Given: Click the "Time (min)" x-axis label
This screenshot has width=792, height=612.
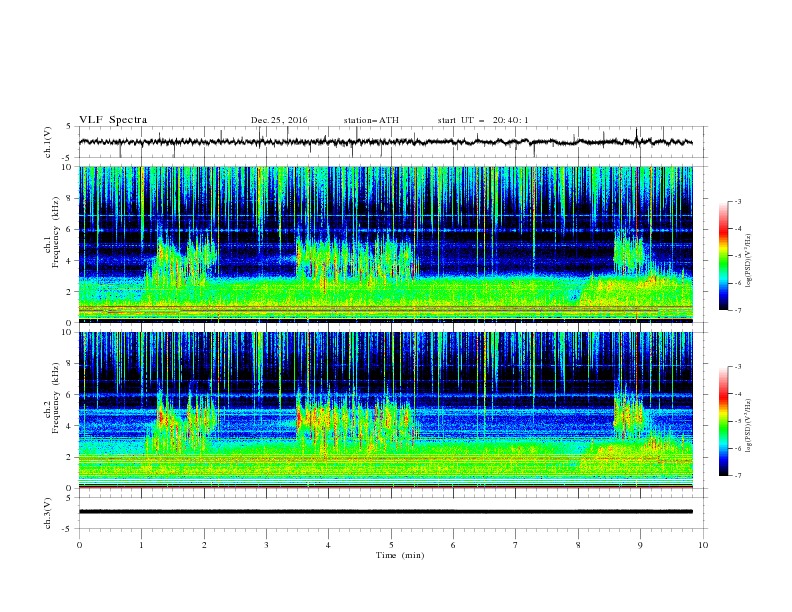Looking at the screenshot, I should (400, 555).
